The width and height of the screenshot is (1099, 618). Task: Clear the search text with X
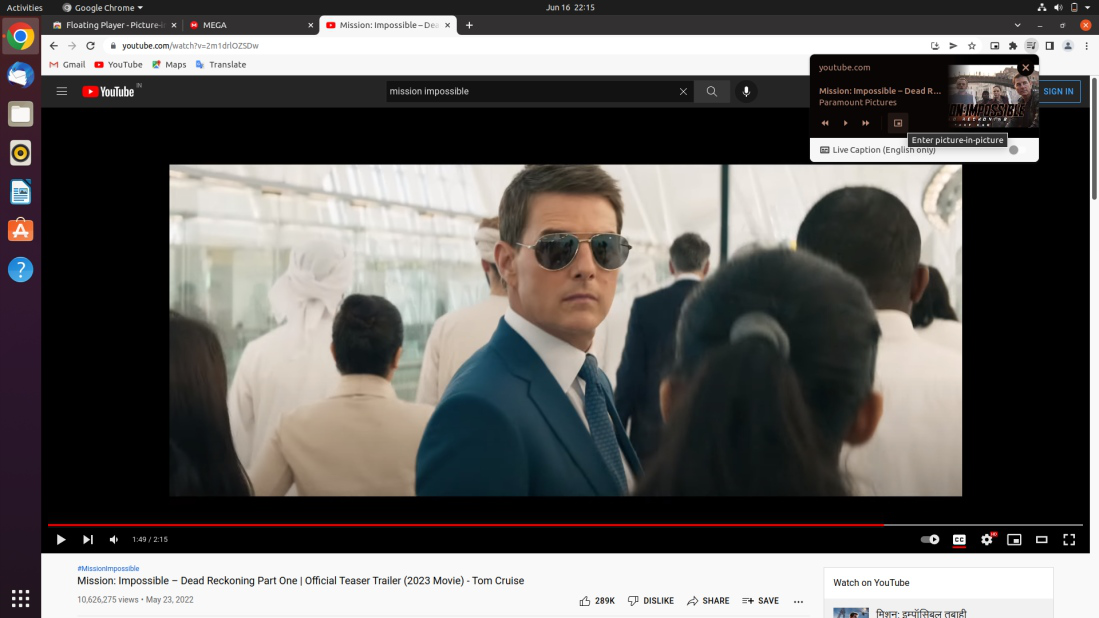(x=683, y=91)
